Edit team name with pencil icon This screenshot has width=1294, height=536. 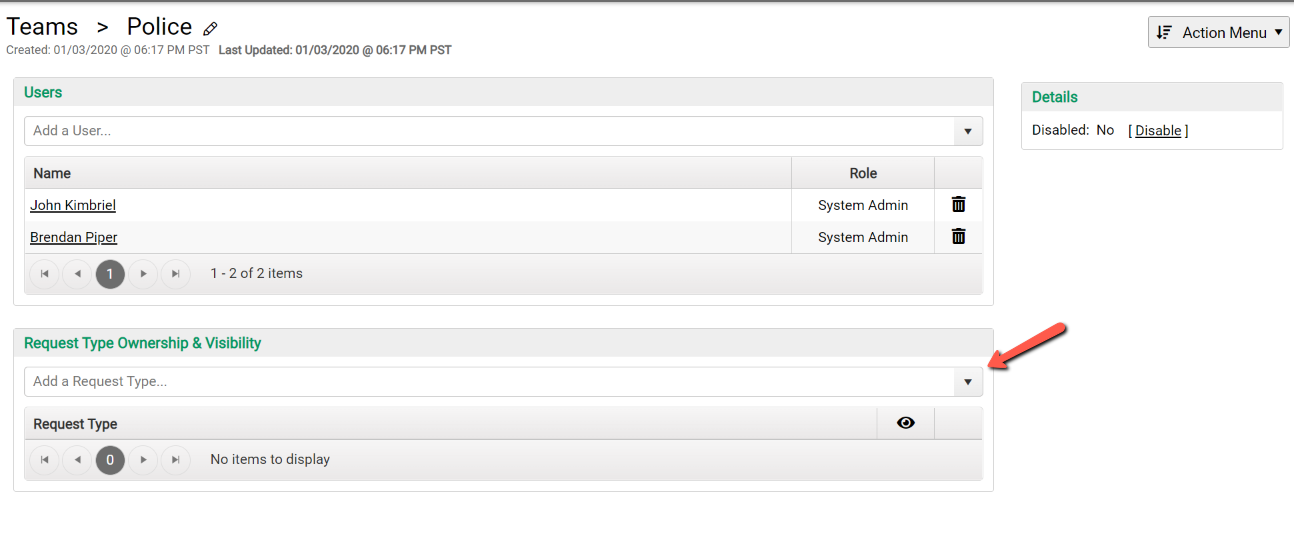pyautogui.click(x=210, y=29)
